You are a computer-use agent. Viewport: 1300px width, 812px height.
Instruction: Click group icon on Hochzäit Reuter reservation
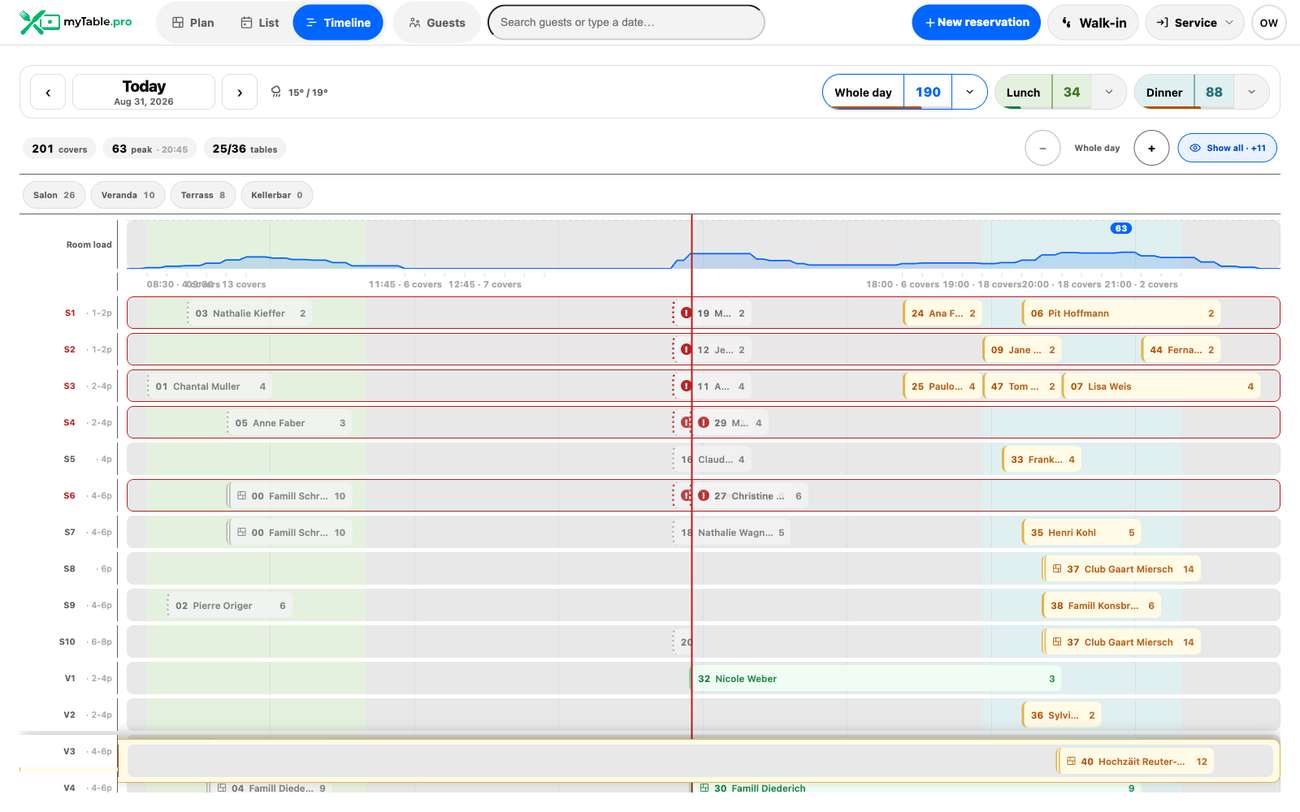coord(1071,761)
